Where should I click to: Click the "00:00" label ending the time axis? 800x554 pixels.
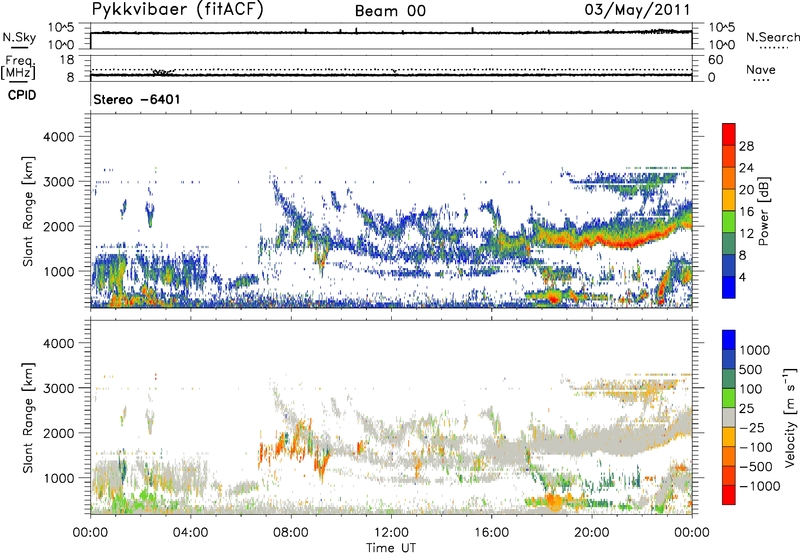click(x=692, y=533)
